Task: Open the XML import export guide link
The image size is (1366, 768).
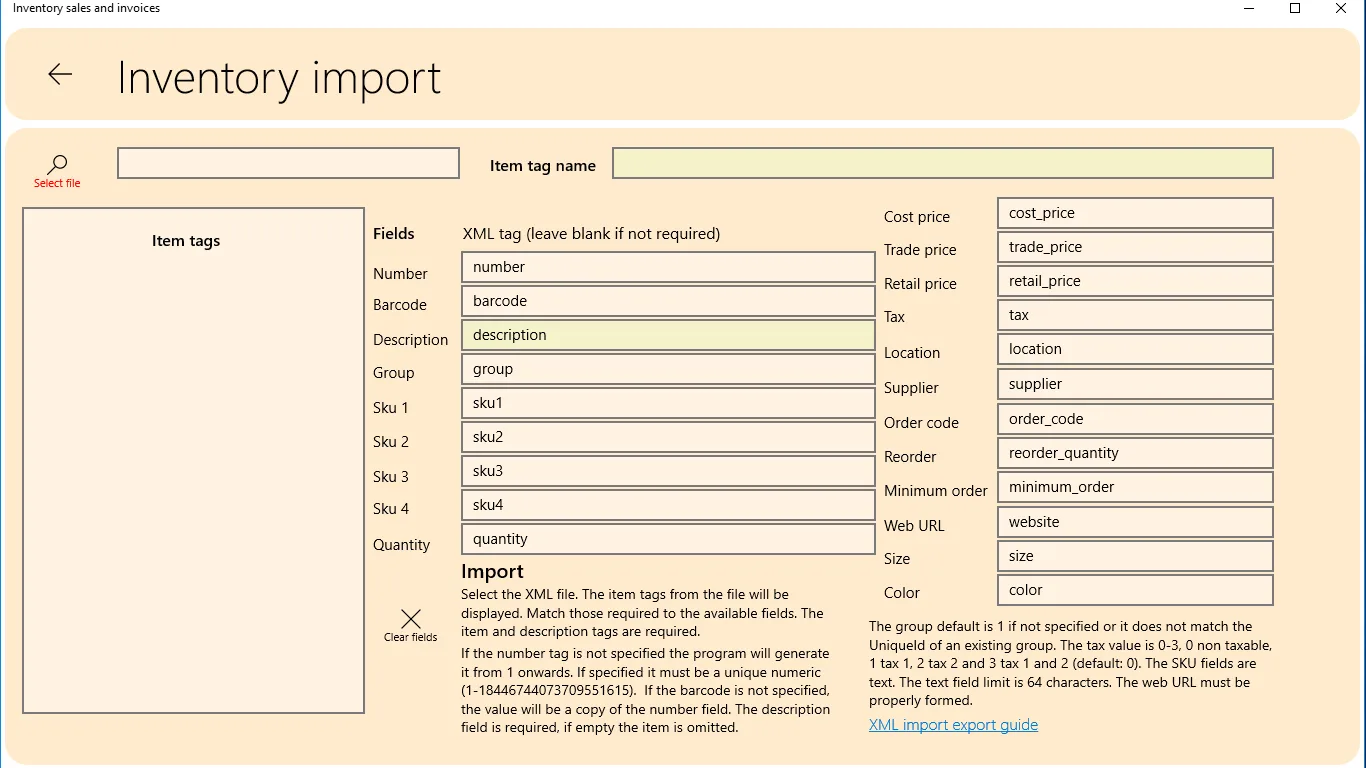Action: 953,725
